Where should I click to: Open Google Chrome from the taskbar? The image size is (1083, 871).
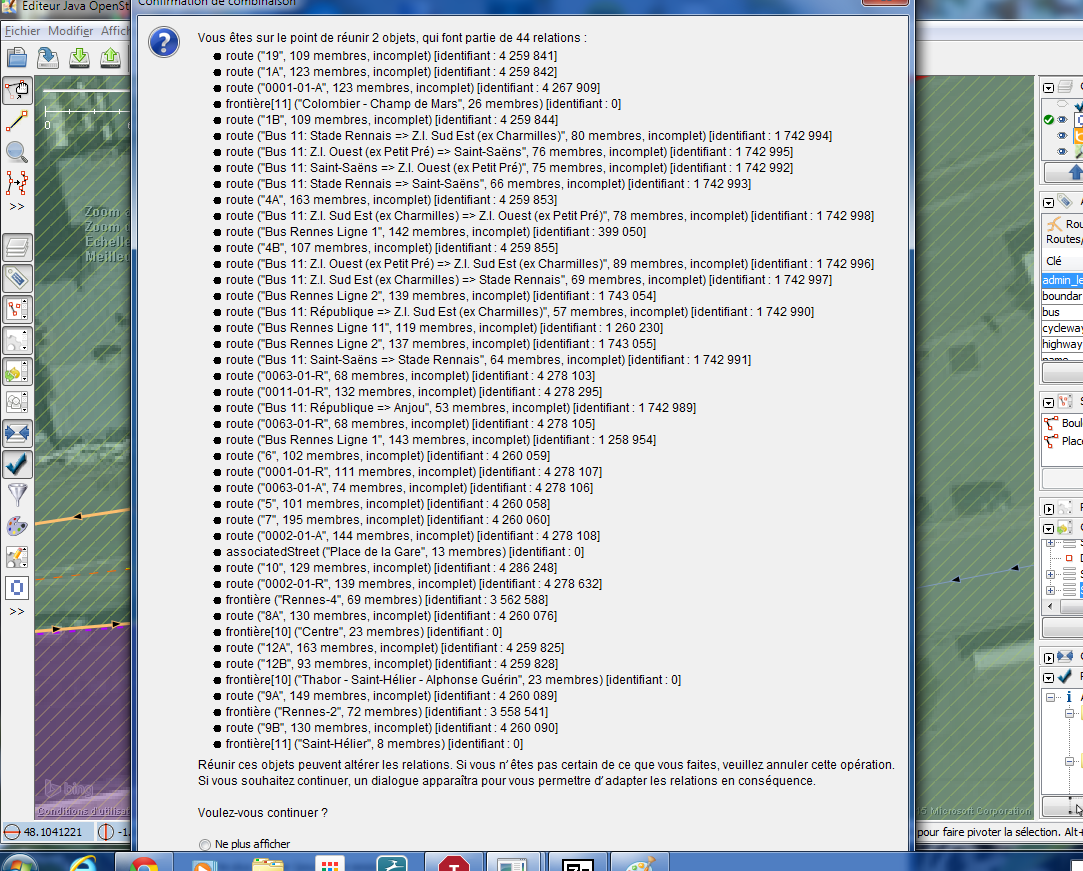click(144, 863)
